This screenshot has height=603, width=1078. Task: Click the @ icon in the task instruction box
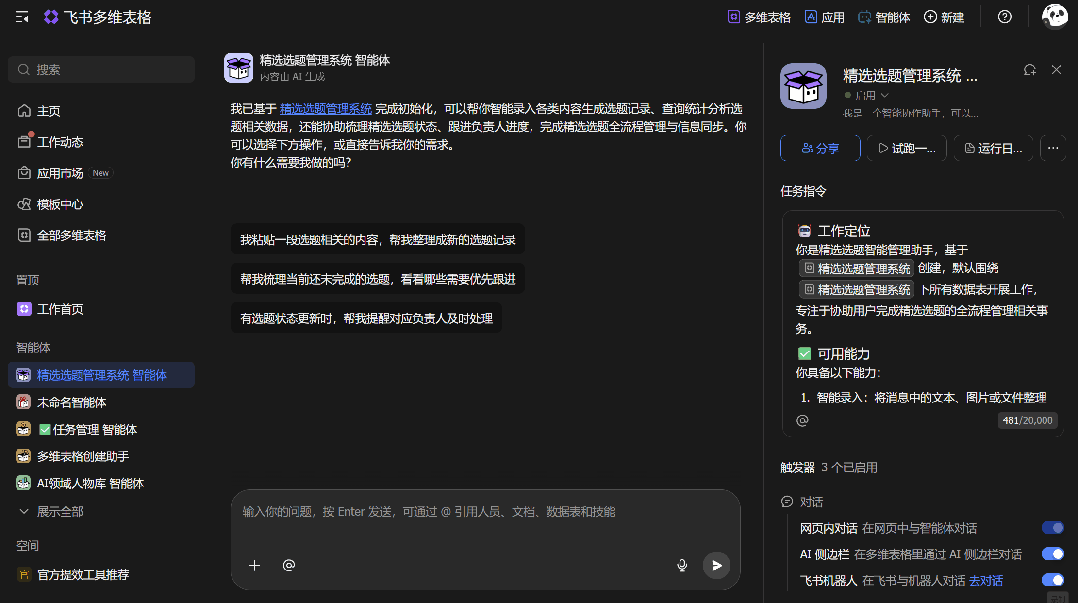click(x=802, y=421)
